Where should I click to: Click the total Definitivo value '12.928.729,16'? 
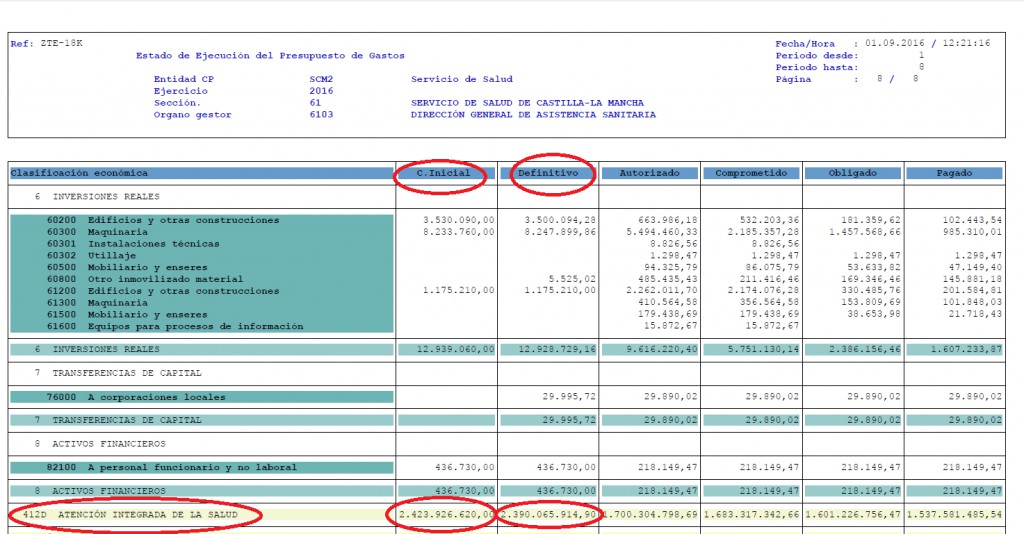pyautogui.click(x=557, y=349)
